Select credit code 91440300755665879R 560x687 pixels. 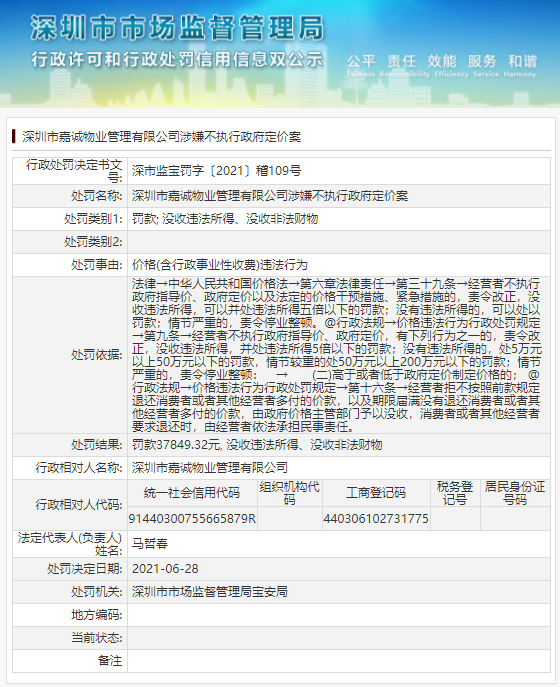pos(192,519)
